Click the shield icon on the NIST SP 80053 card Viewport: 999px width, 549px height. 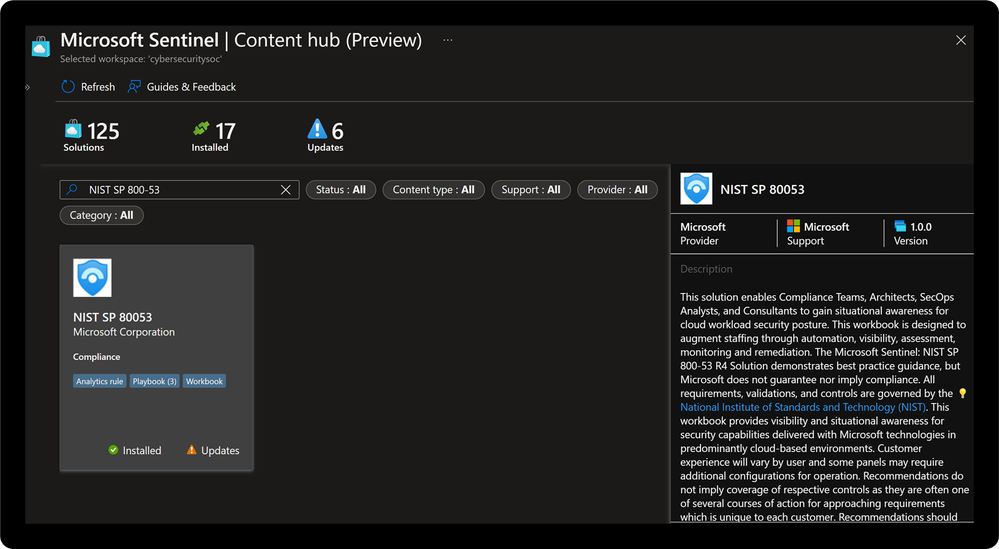tap(92, 278)
